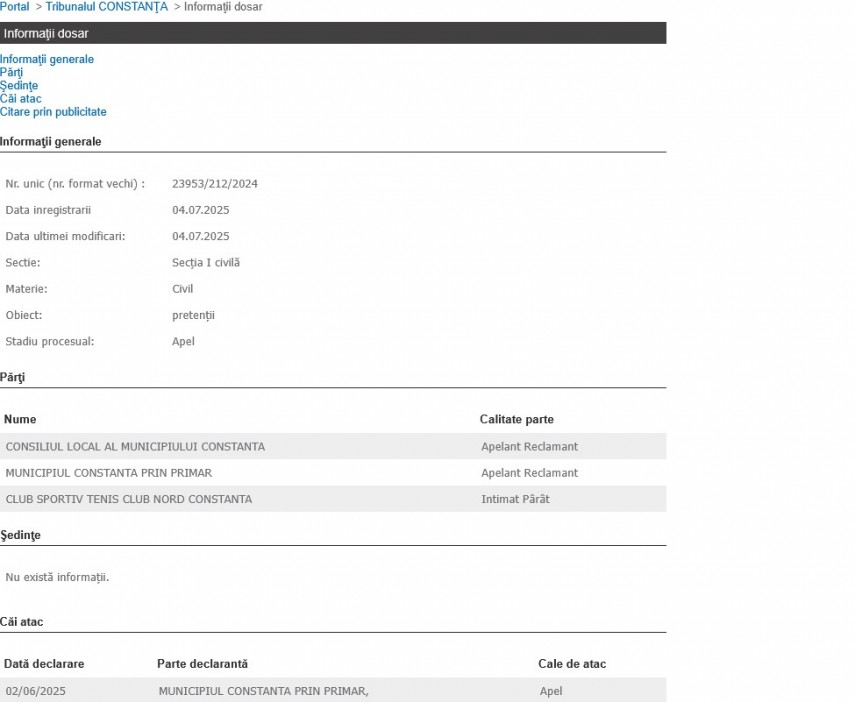
Task: Click Apelant Reclamant for CONSILIUL LOCAL row
Action: (x=529, y=447)
